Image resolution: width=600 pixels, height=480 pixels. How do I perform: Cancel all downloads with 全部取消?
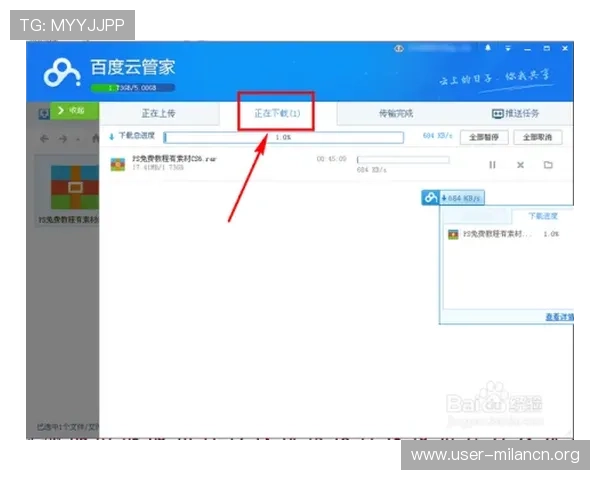(x=538, y=137)
